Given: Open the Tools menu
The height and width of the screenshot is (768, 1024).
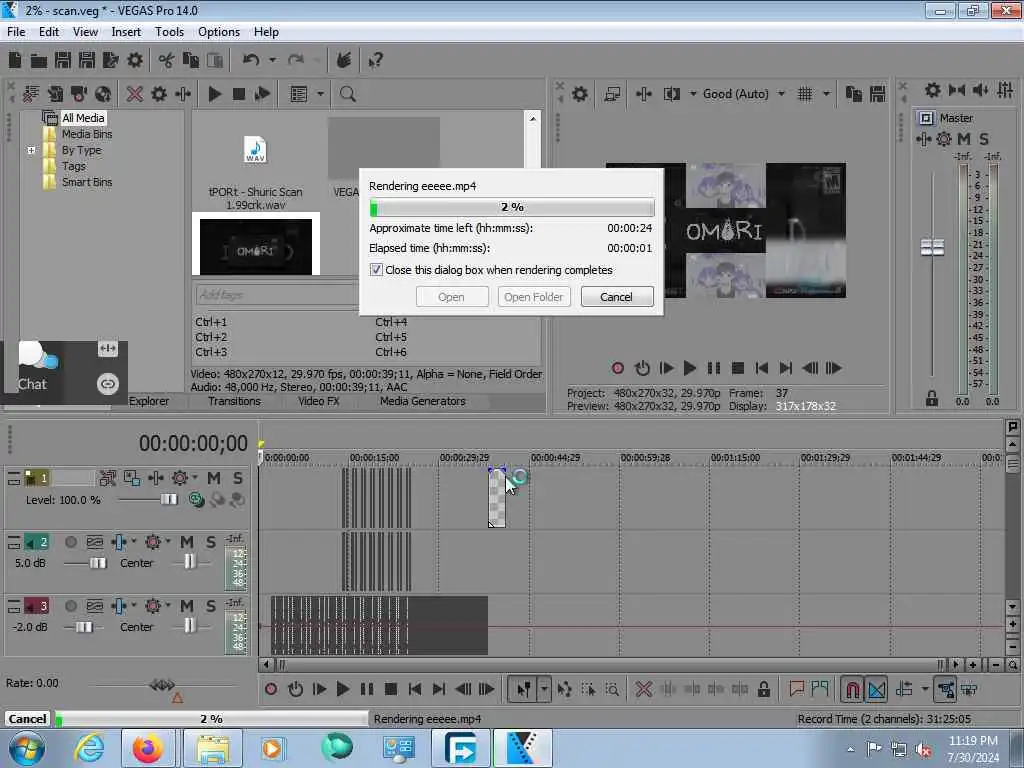Looking at the screenshot, I should pos(169,32).
